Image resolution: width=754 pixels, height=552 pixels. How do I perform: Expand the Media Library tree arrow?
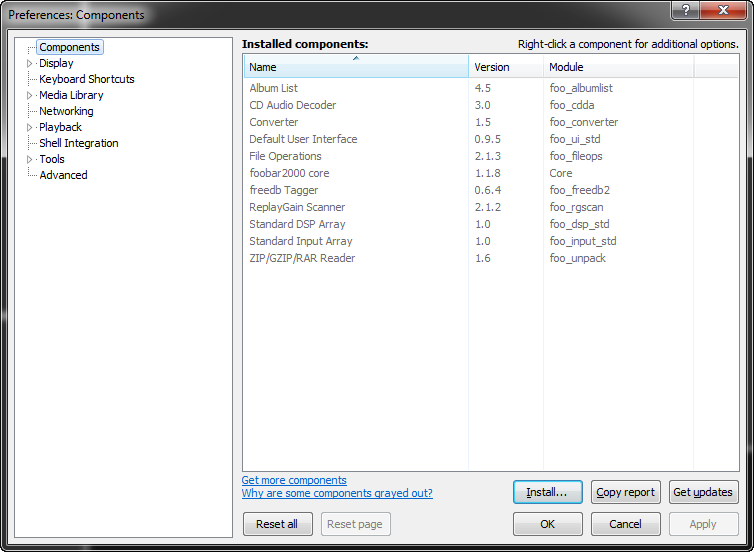point(29,95)
